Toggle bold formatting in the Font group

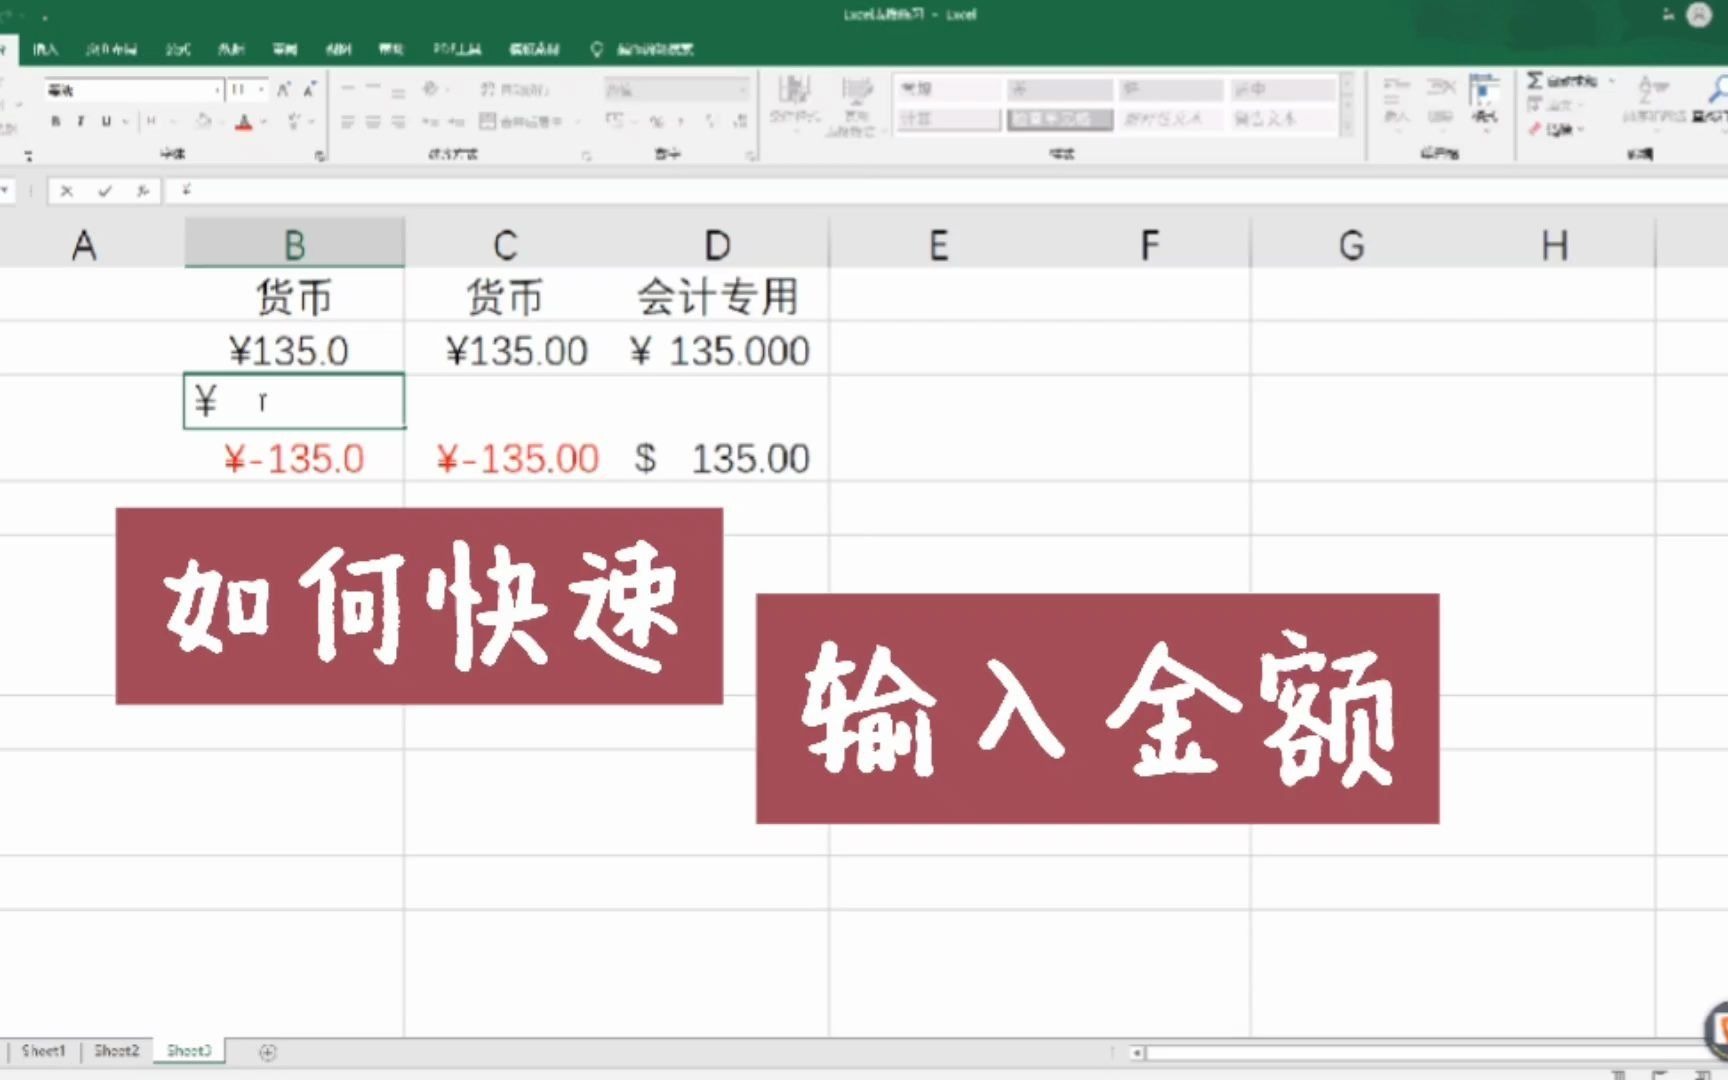coord(56,121)
